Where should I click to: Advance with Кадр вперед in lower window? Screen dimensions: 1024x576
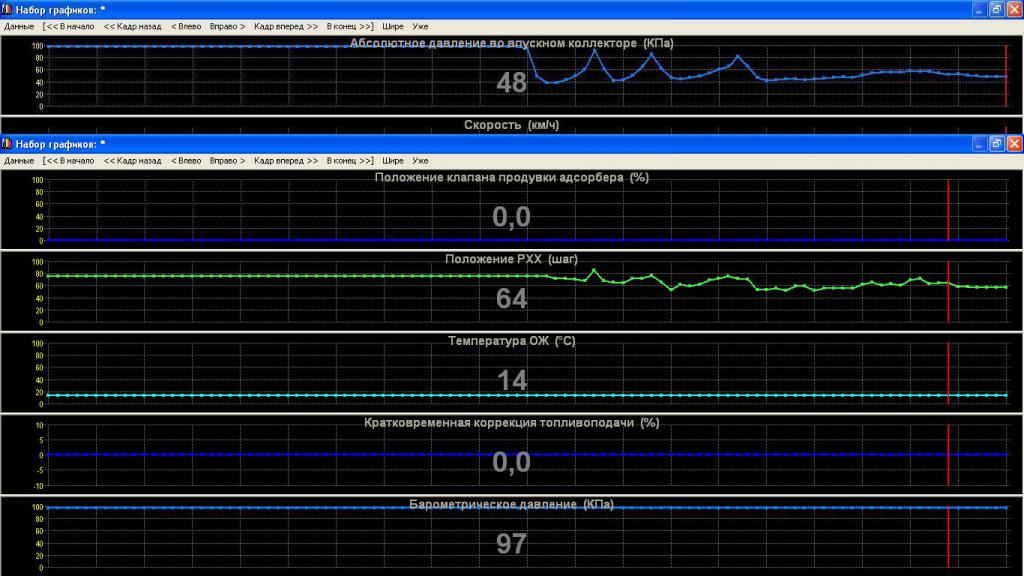point(286,160)
